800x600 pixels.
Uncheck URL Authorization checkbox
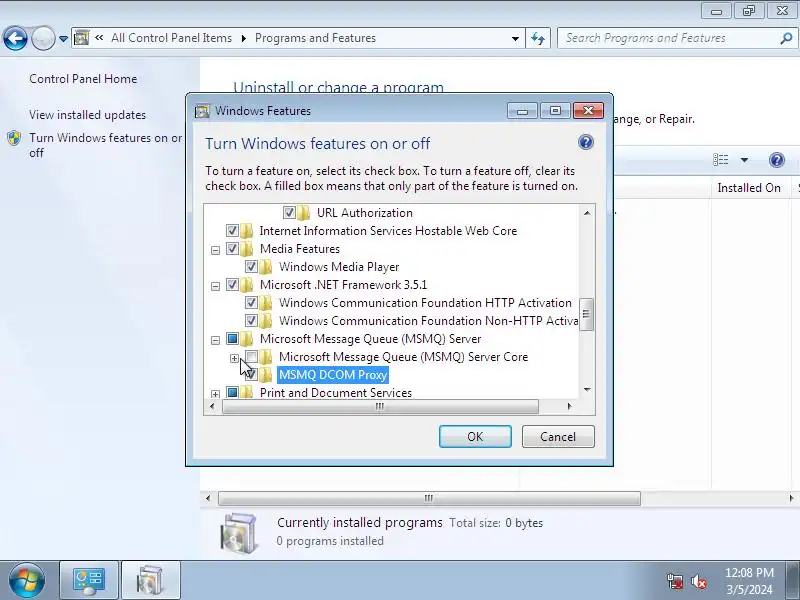coord(289,213)
